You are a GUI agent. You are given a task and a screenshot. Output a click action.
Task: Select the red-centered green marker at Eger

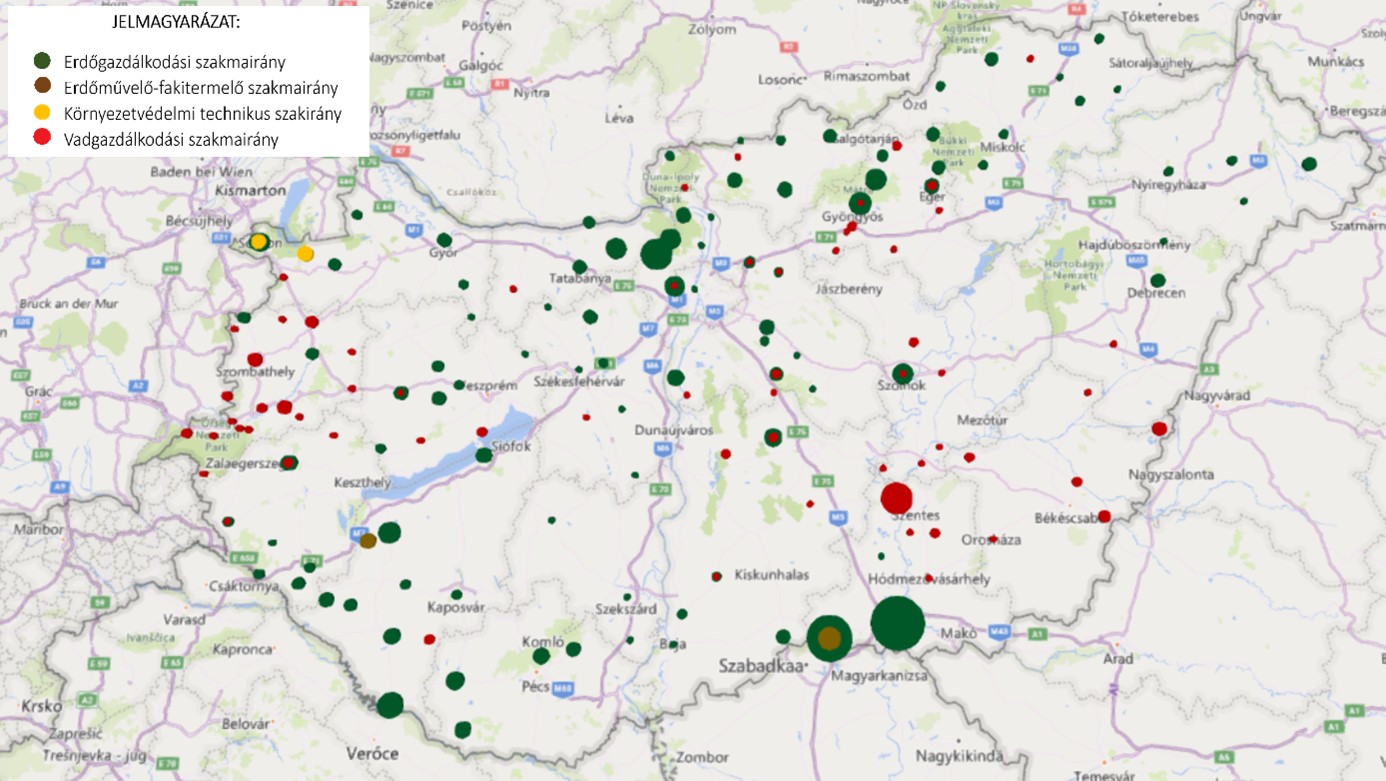932,185
